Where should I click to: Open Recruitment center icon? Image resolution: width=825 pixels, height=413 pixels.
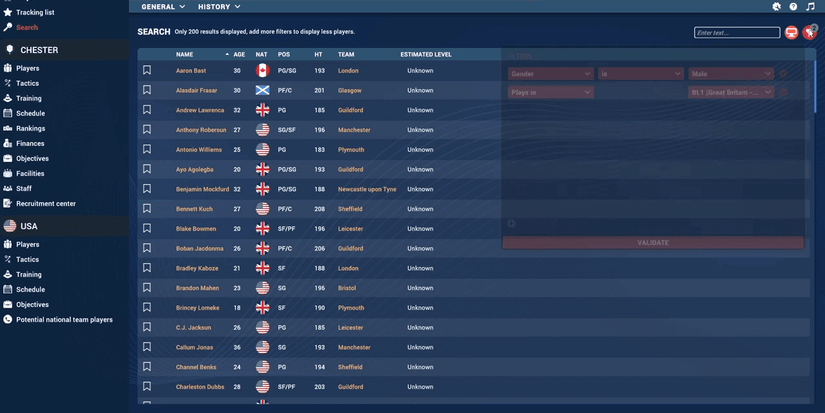[7, 204]
